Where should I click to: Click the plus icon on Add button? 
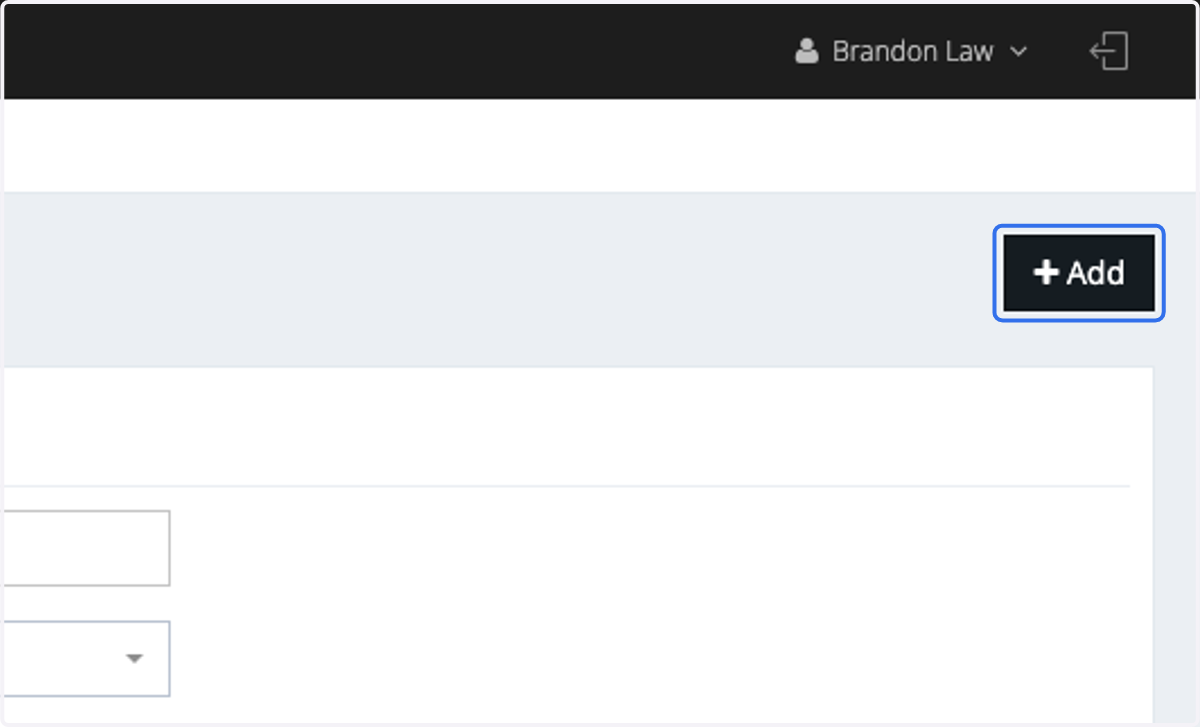[1046, 272]
